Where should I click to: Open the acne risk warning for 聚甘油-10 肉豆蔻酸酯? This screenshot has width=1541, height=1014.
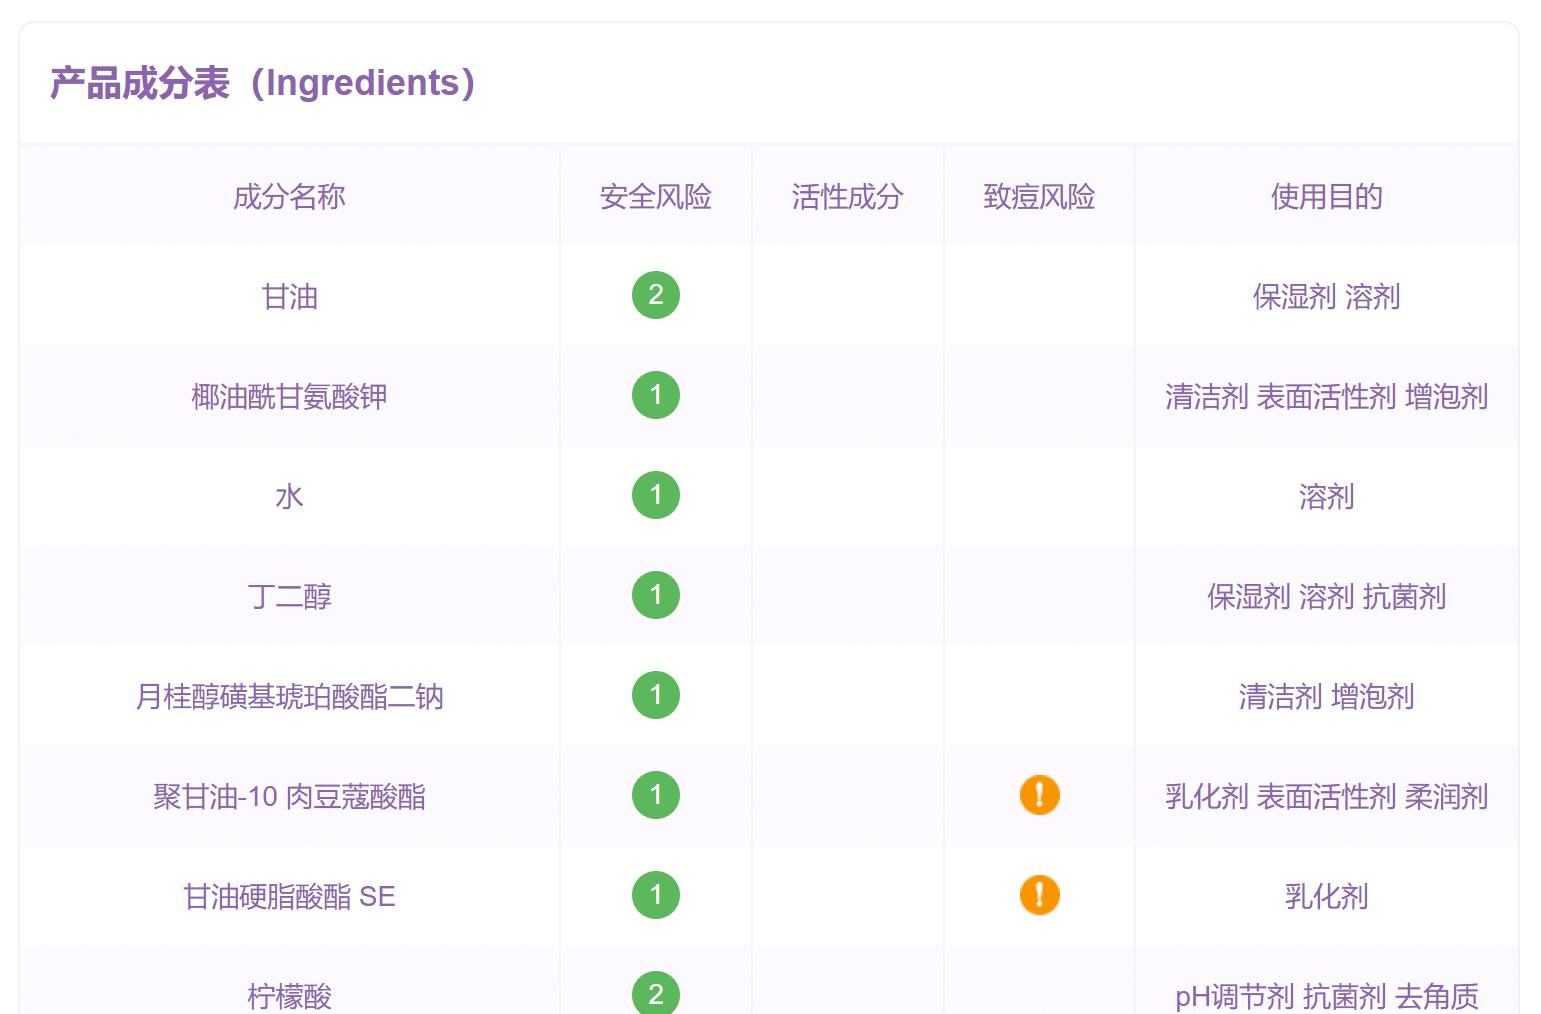[x=1039, y=796]
